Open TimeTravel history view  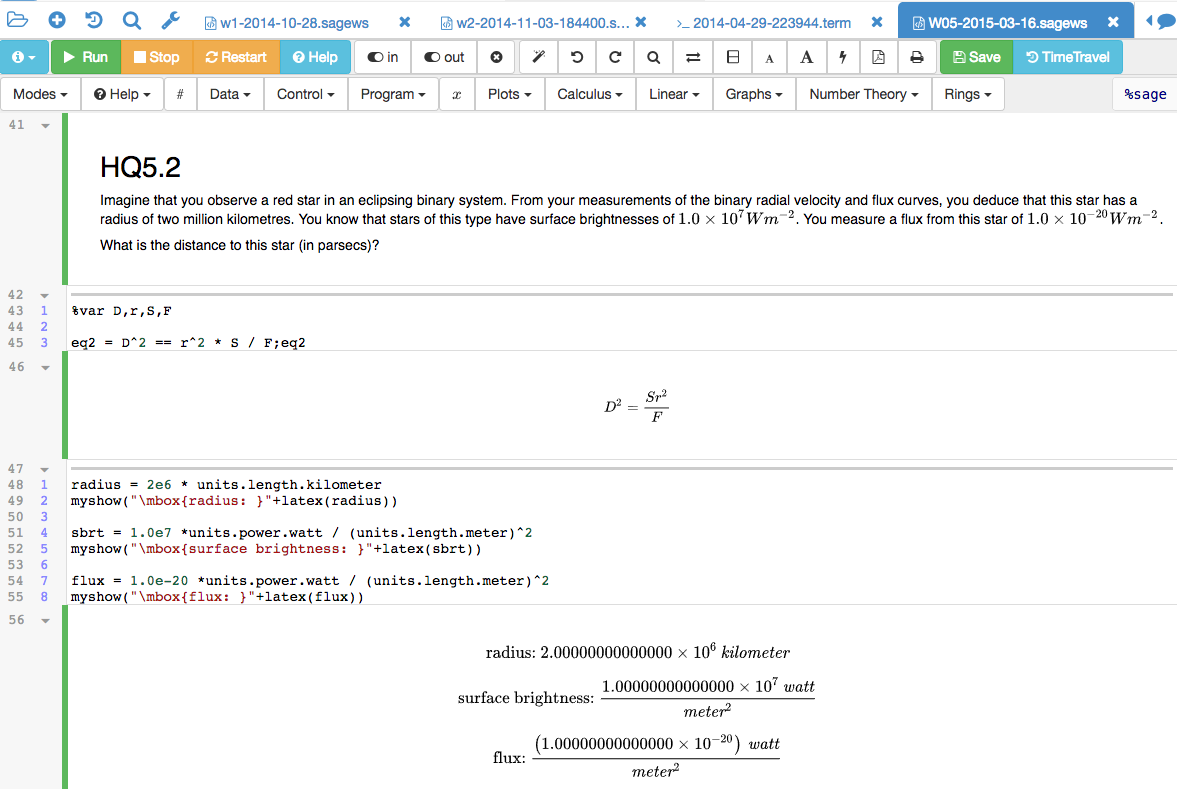coord(1068,57)
